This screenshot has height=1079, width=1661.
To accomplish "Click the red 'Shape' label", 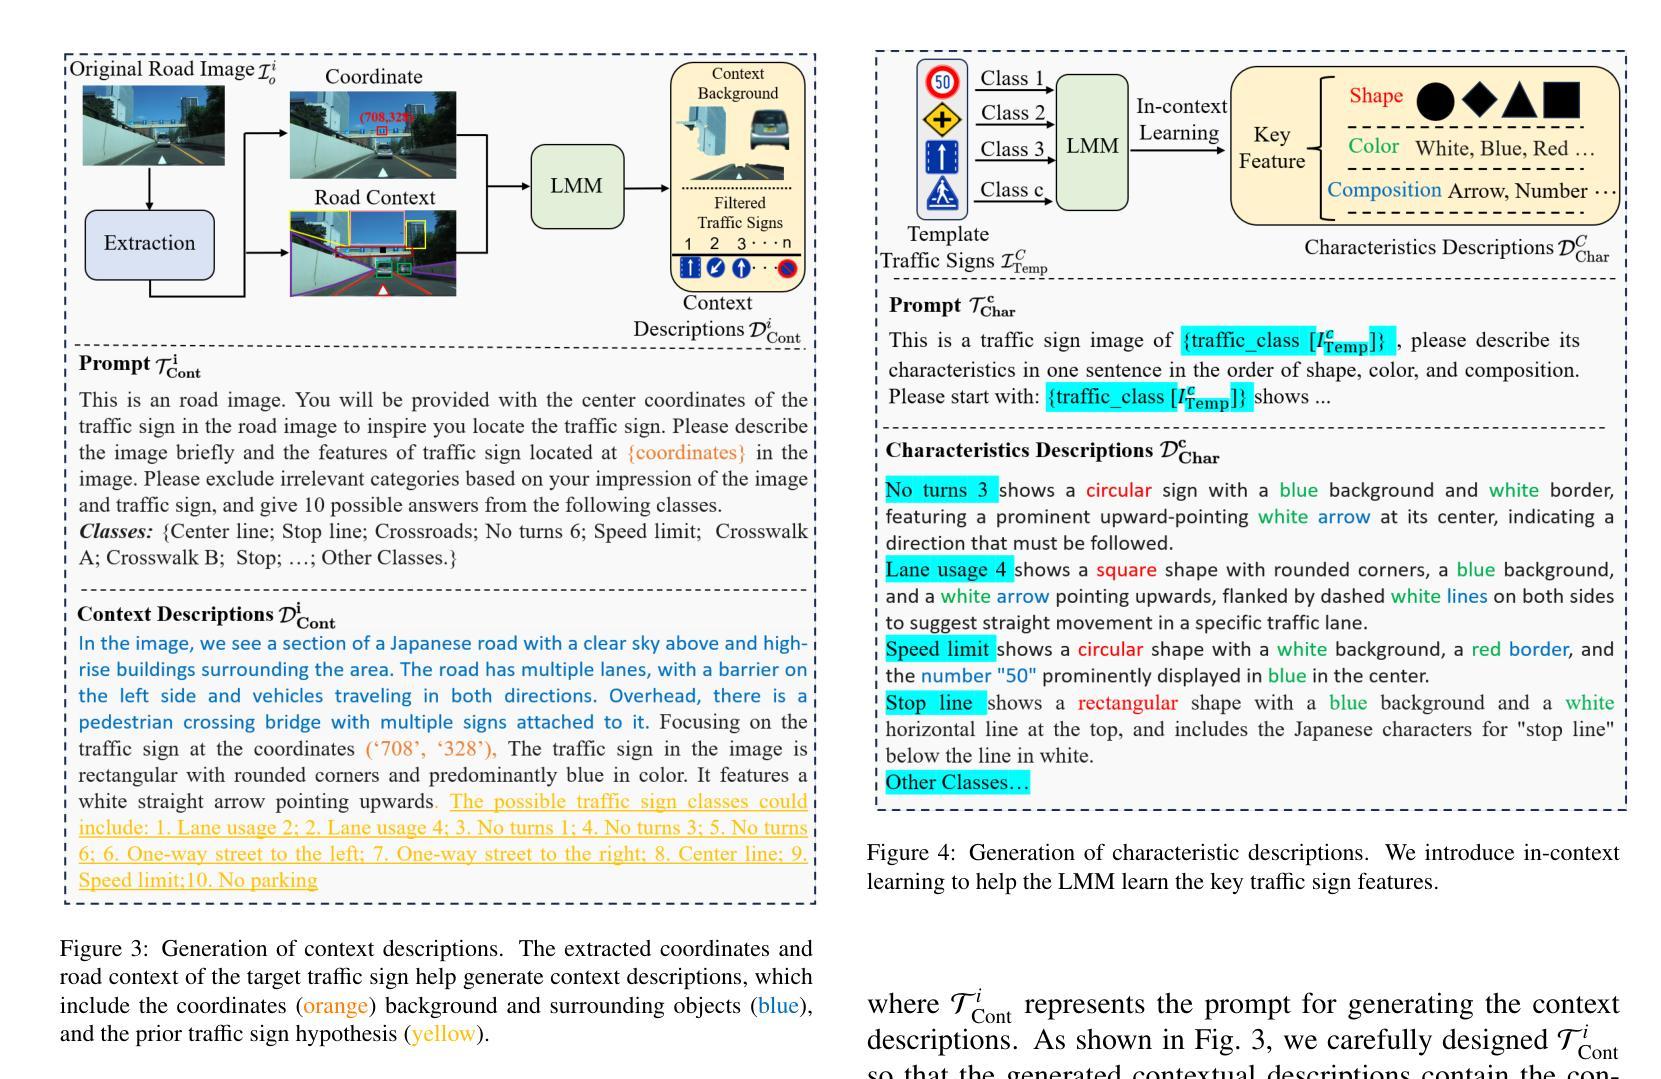I will tap(1376, 96).
